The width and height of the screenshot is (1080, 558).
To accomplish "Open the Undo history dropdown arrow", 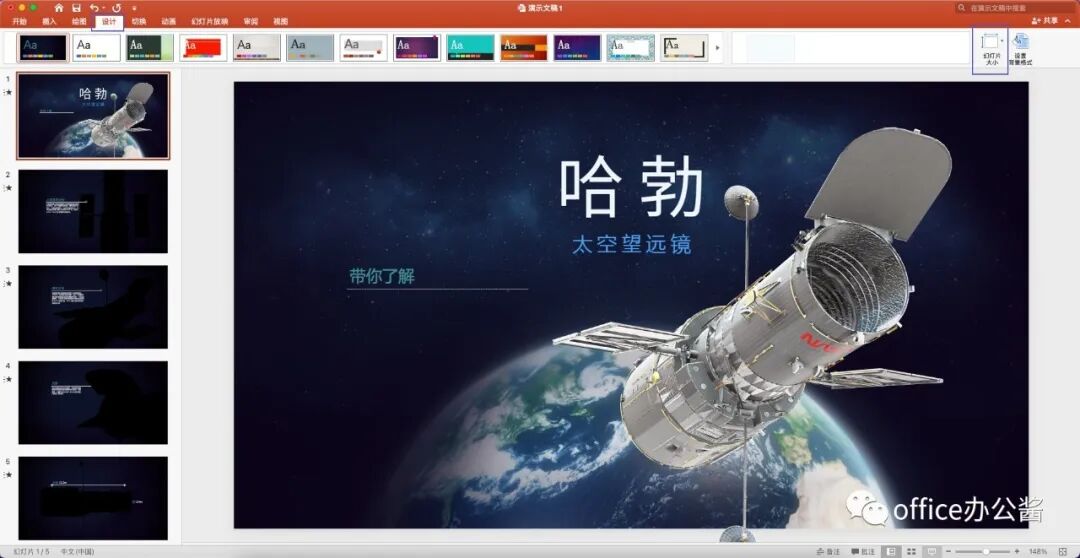I will (x=103, y=8).
